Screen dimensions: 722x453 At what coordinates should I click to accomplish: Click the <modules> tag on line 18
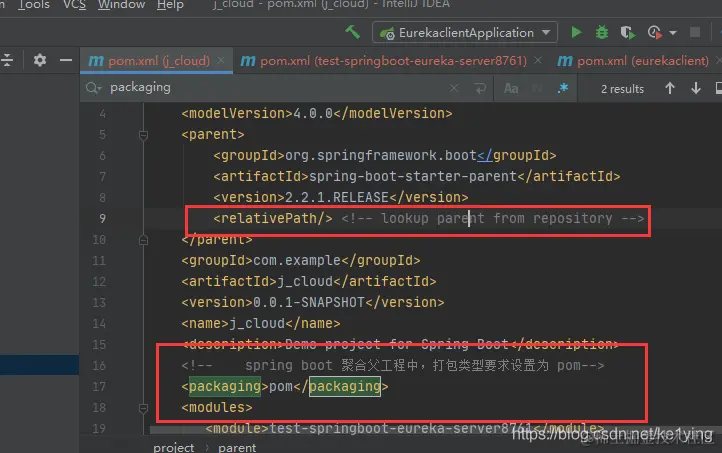(217, 407)
